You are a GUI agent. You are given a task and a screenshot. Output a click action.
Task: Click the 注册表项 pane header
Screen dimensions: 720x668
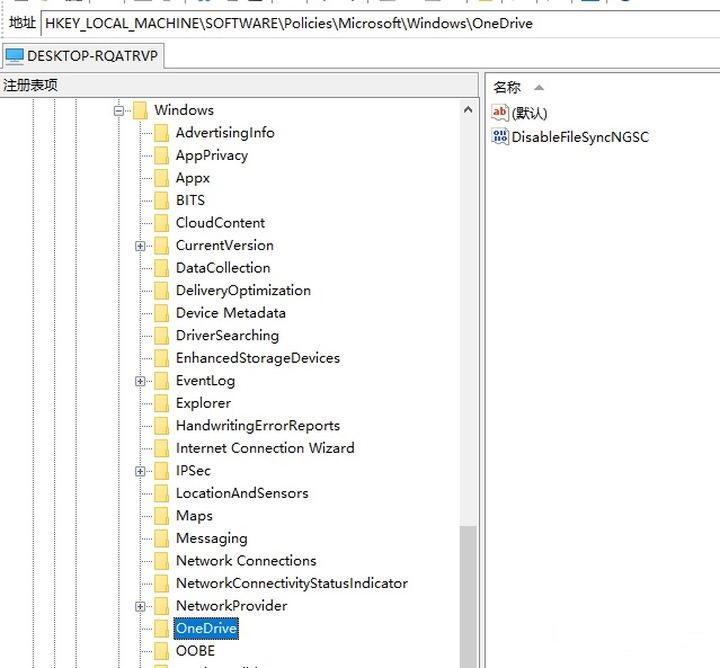[x=239, y=85]
